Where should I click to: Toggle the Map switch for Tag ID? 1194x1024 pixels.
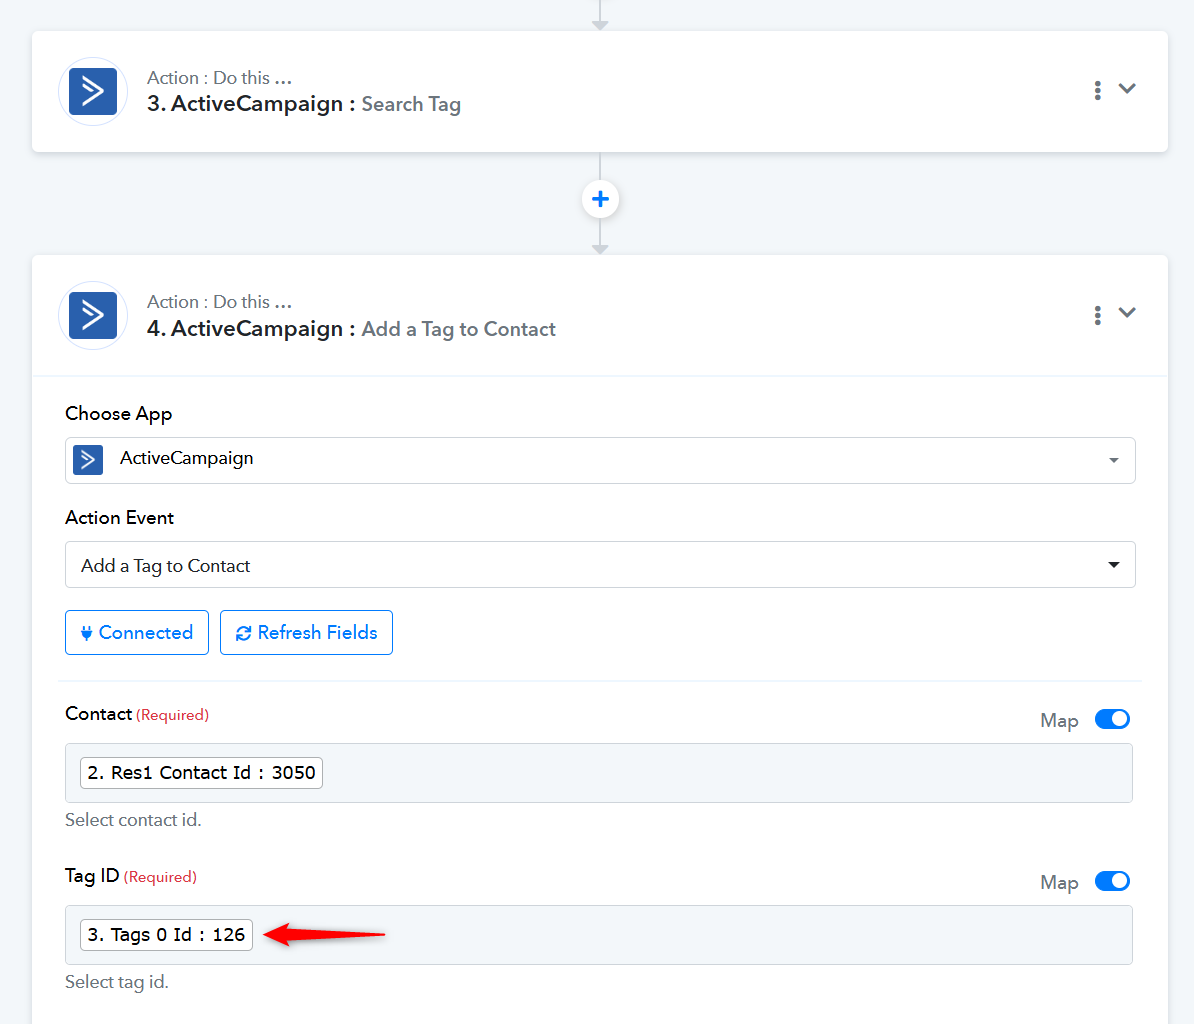click(1113, 881)
